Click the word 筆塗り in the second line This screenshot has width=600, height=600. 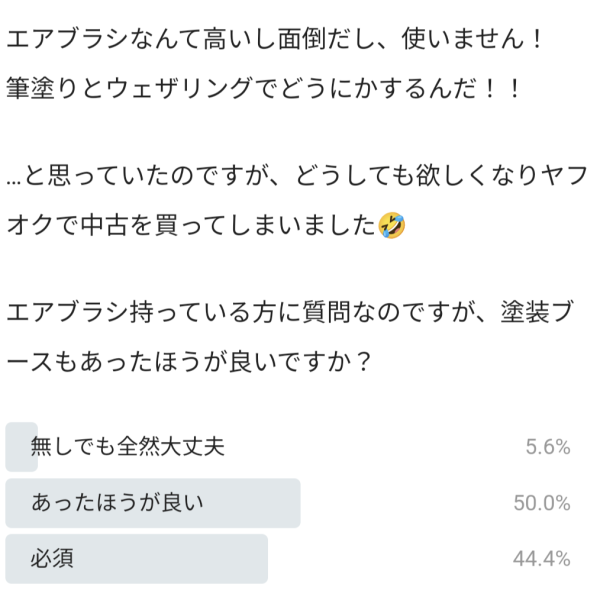[45, 89]
